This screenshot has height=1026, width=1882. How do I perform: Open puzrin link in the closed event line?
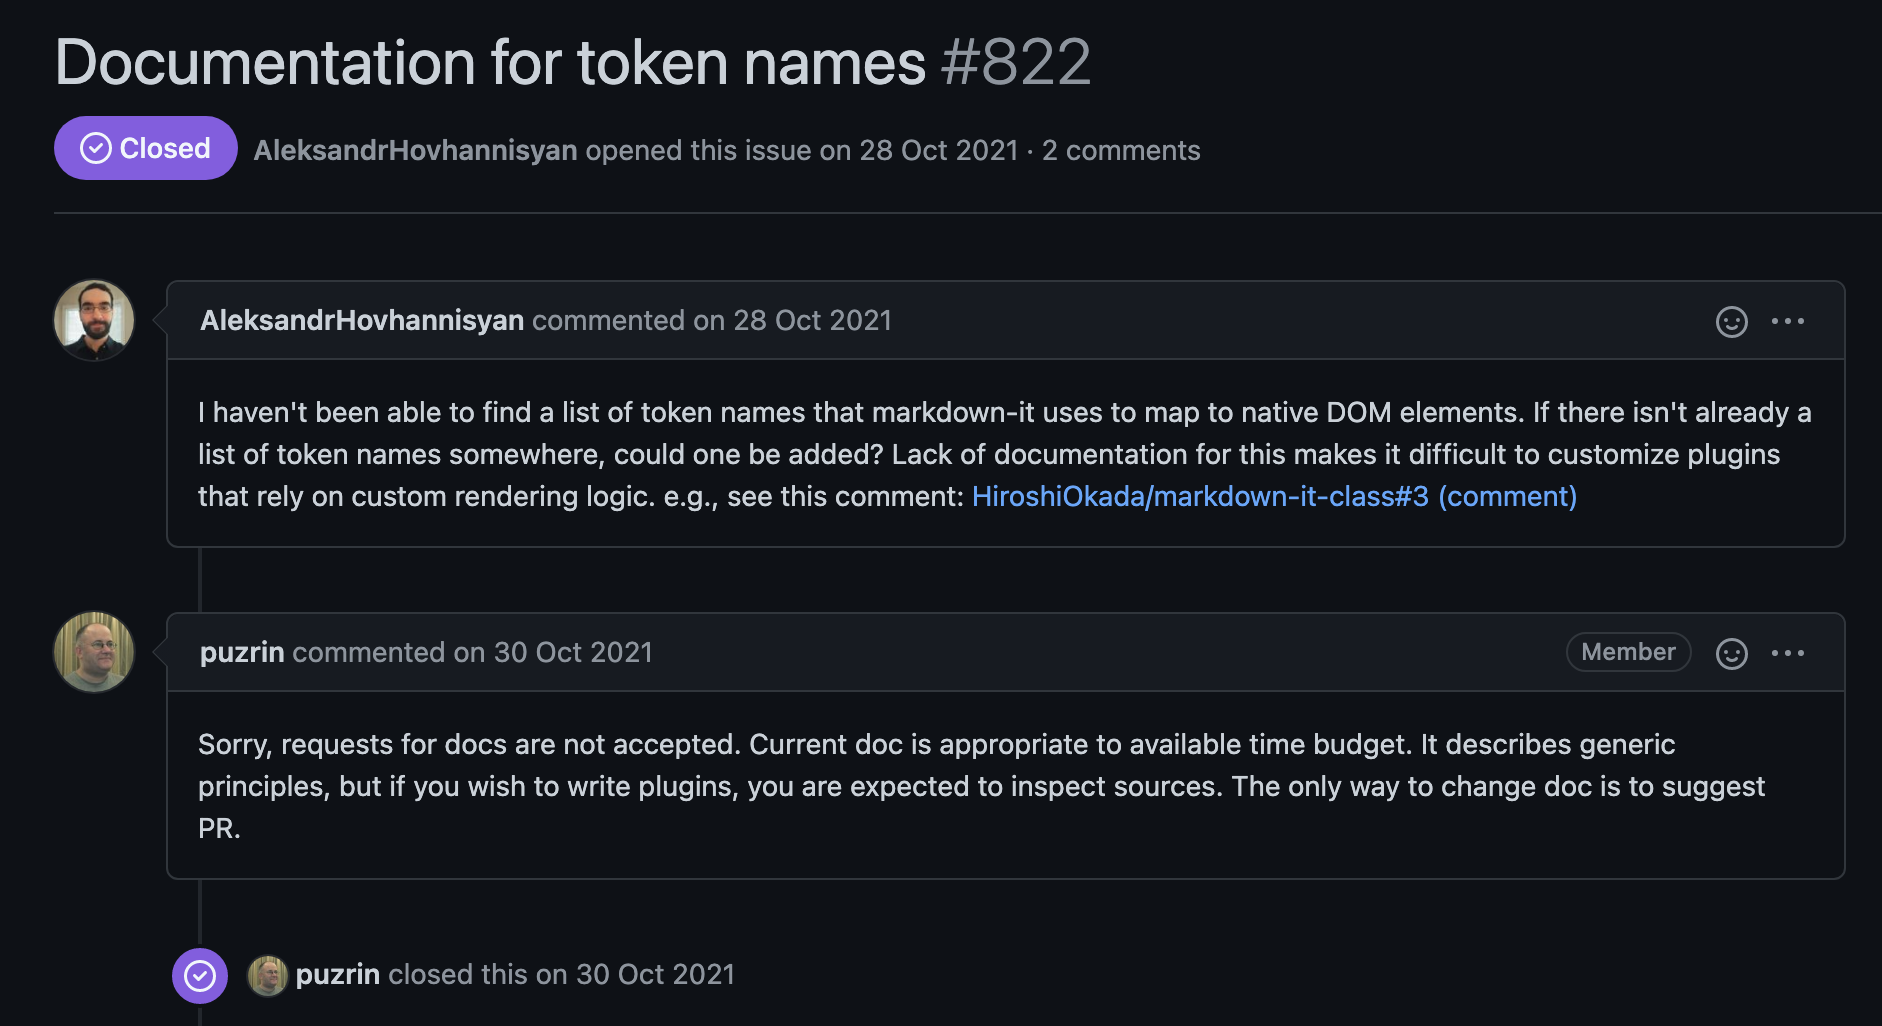coord(338,974)
